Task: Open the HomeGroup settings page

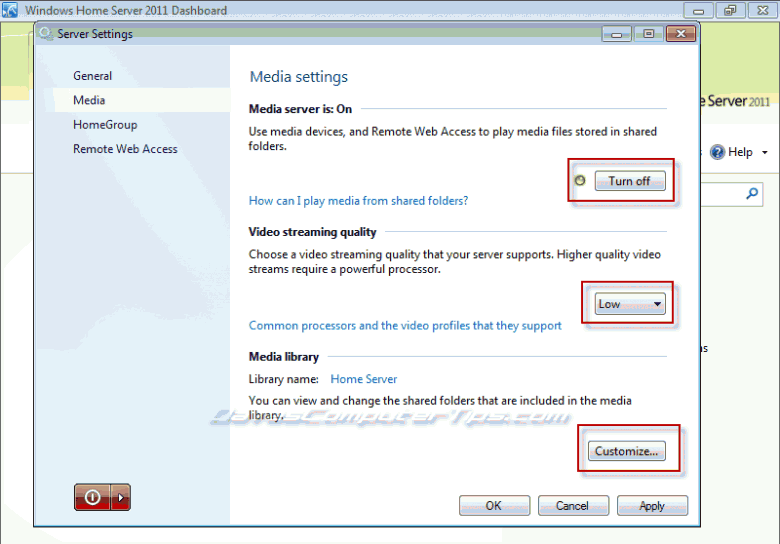Action: click(x=105, y=125)
